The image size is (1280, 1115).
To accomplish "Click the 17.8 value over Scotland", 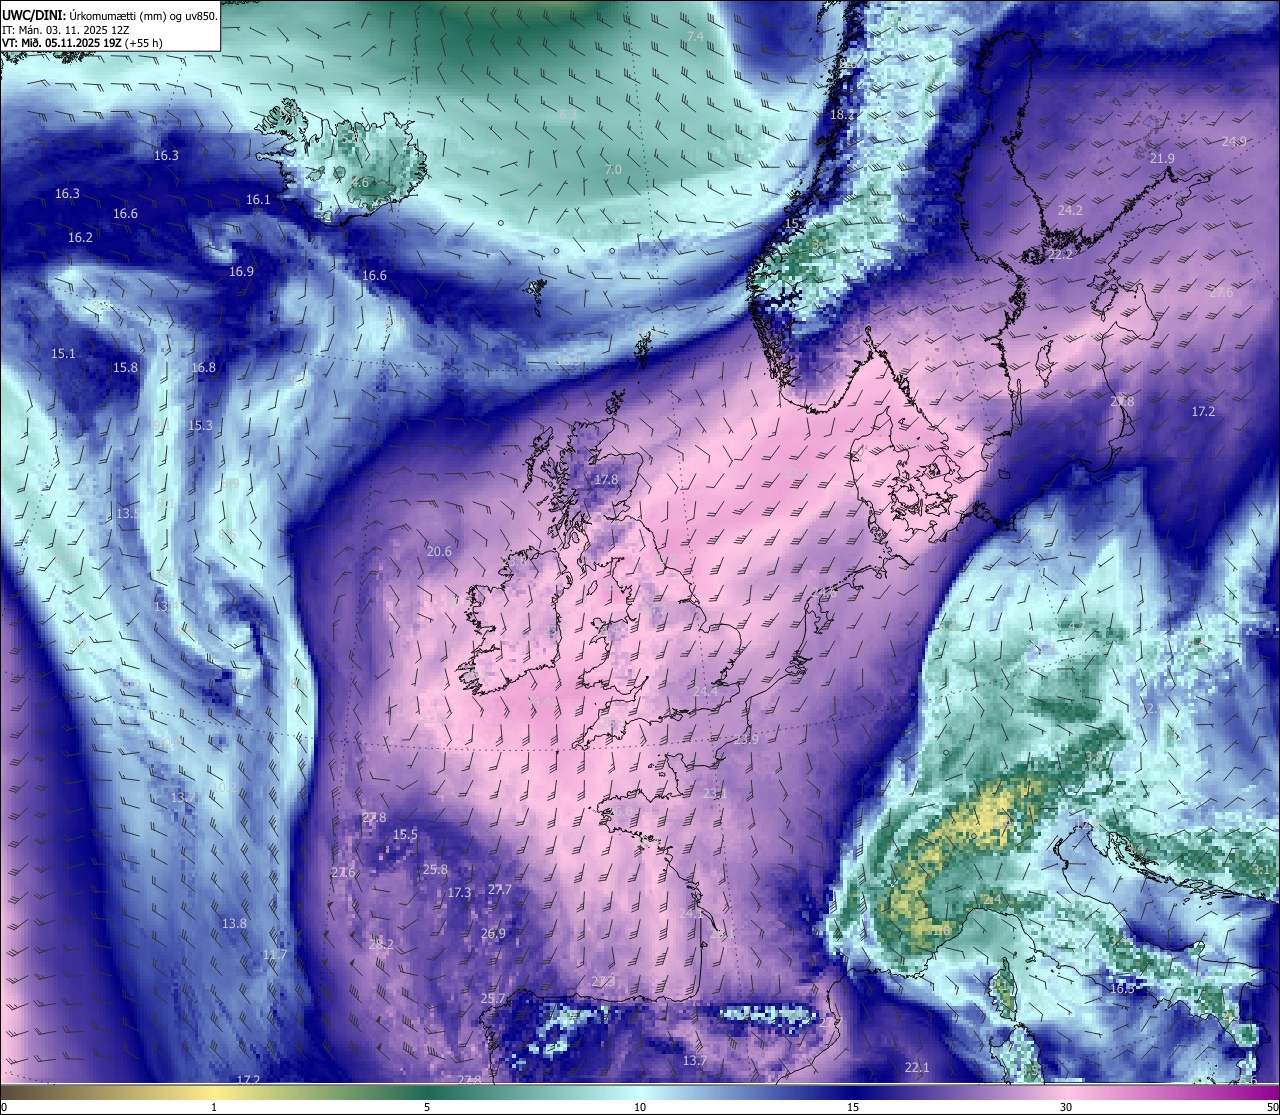I will pos(606,480).
